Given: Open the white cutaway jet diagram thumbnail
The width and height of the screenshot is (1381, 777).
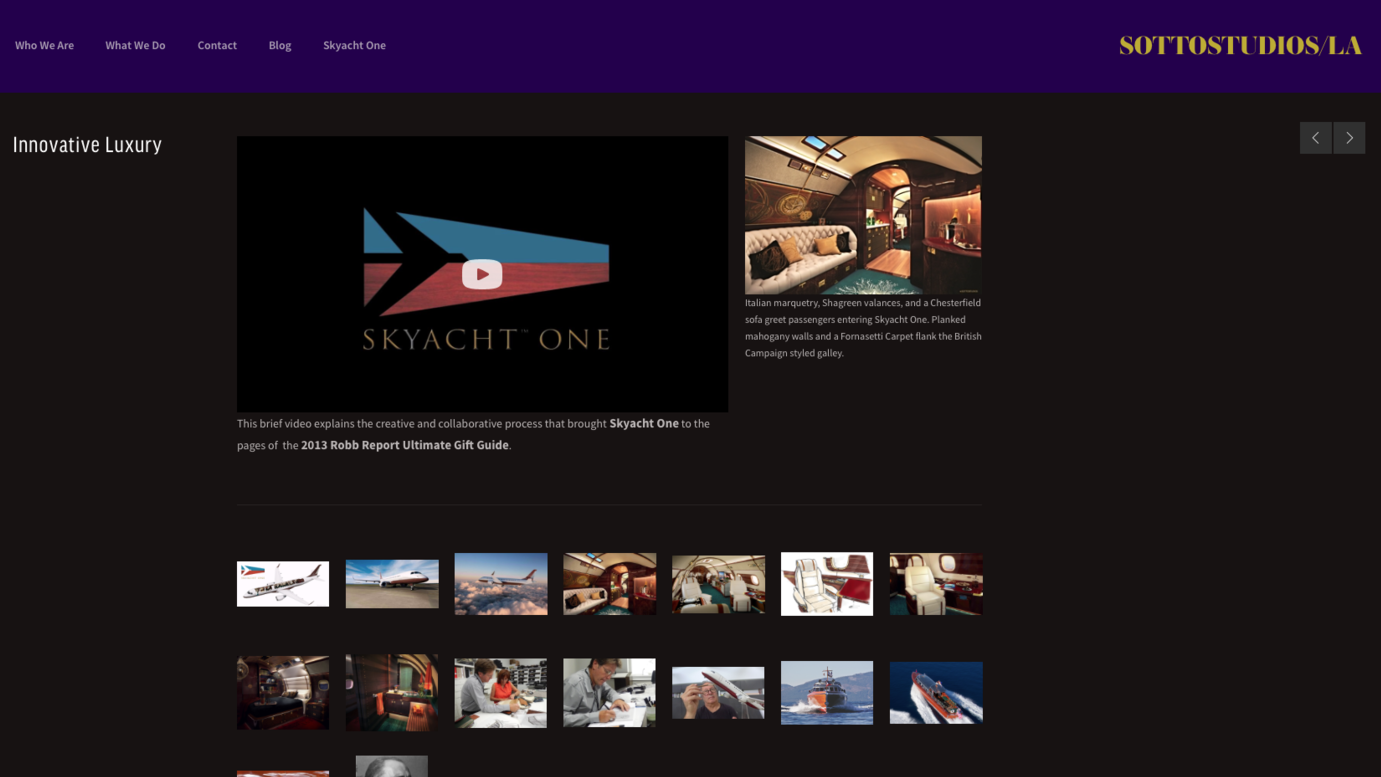Looking at the screenshot, I should point(283,584).
